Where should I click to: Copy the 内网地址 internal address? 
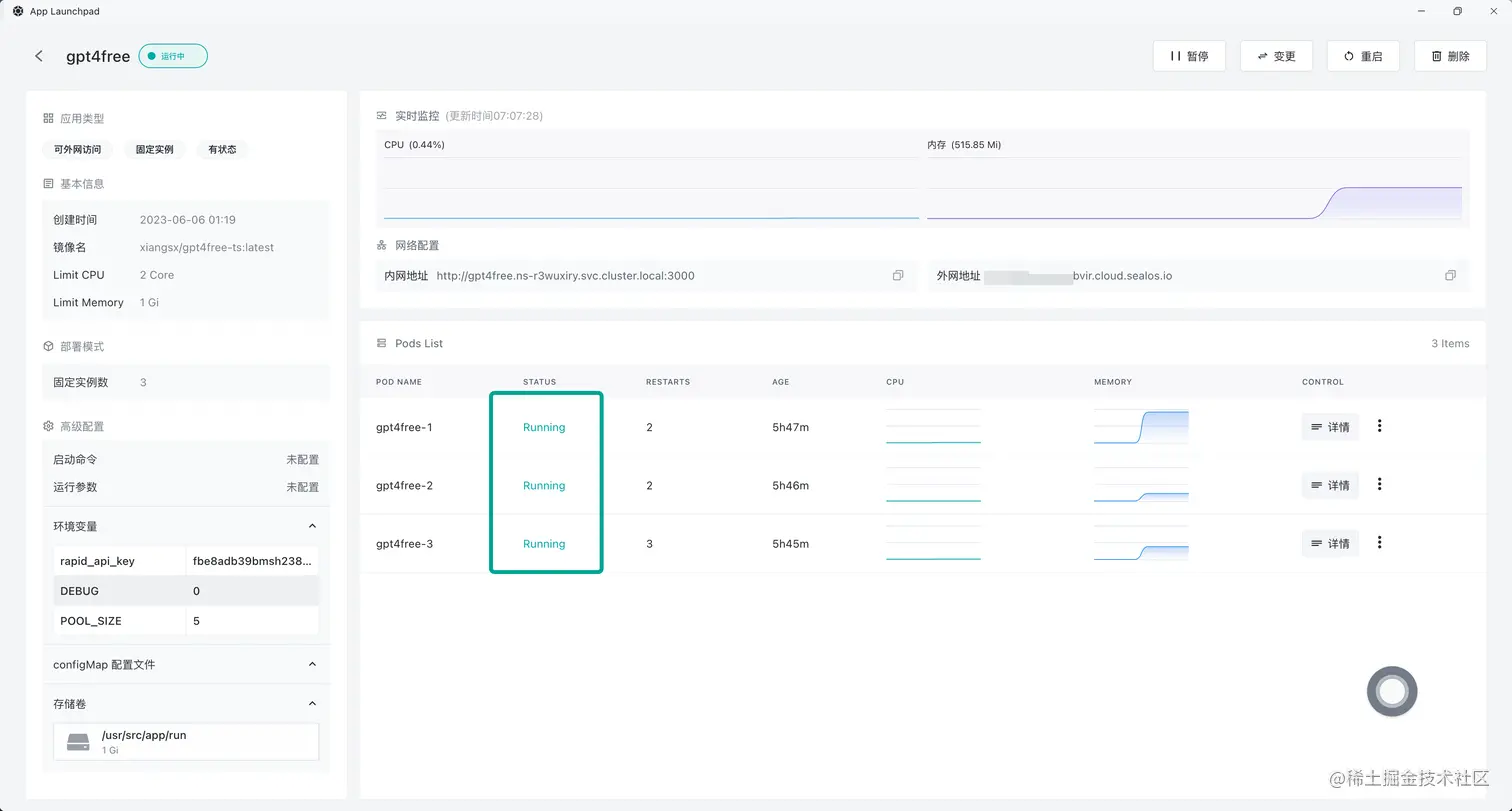pyautogui.click(x=898, y=275)
